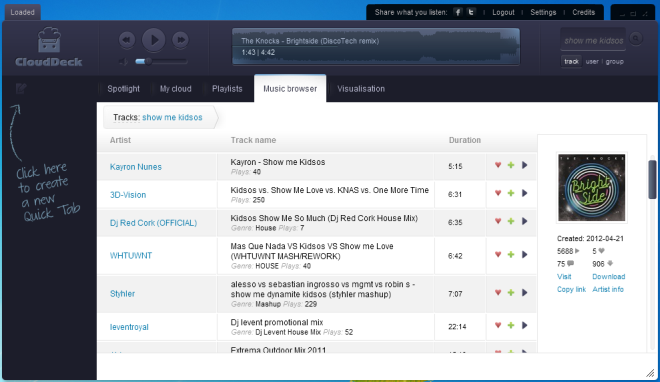The image size is (660, 382).
Task: Add Dj levent promotional mix via plus
Action: (x=511, y=325)
